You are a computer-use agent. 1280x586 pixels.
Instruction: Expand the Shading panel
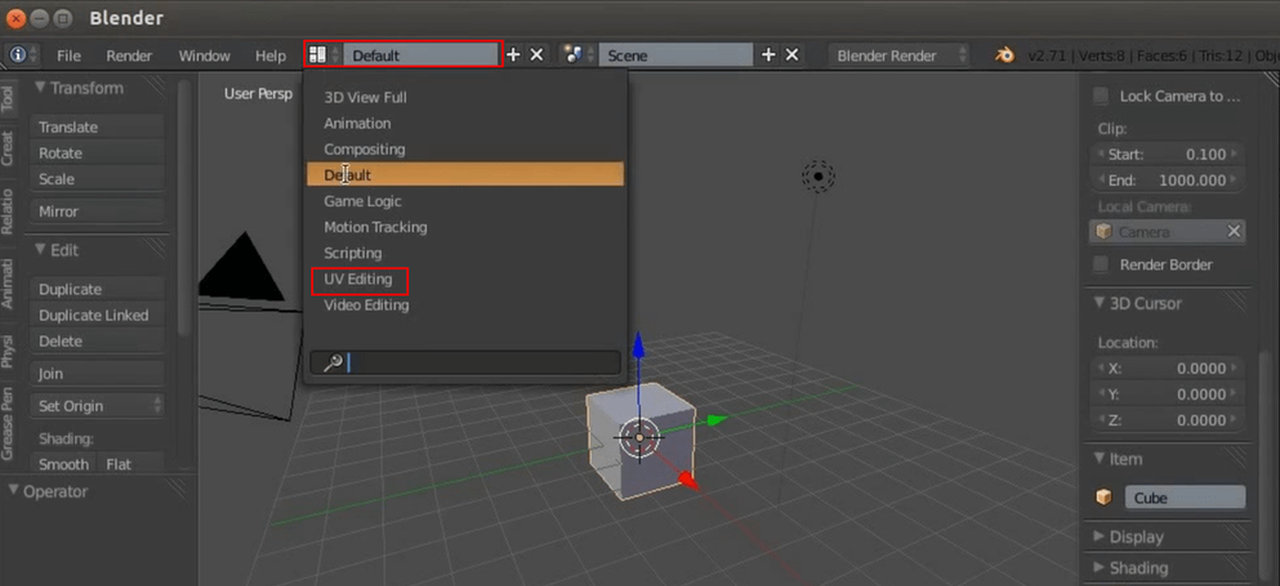[x=1099, y=568]
